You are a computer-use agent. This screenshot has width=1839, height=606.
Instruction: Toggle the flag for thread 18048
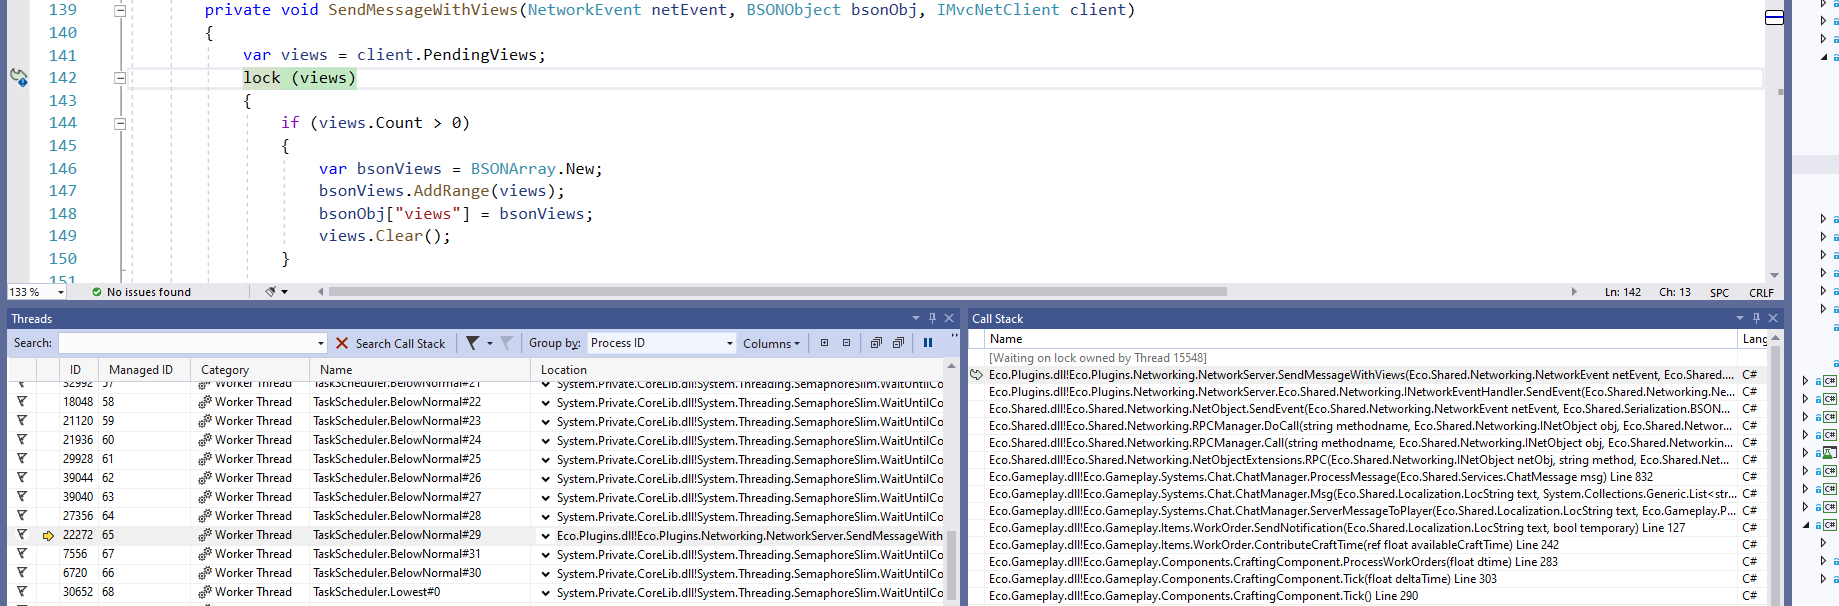21,401
